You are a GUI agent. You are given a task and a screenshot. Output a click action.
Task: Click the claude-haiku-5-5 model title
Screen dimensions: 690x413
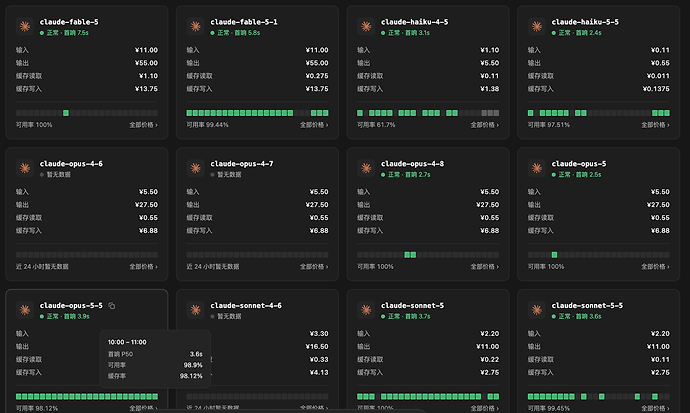pos(585,22)
